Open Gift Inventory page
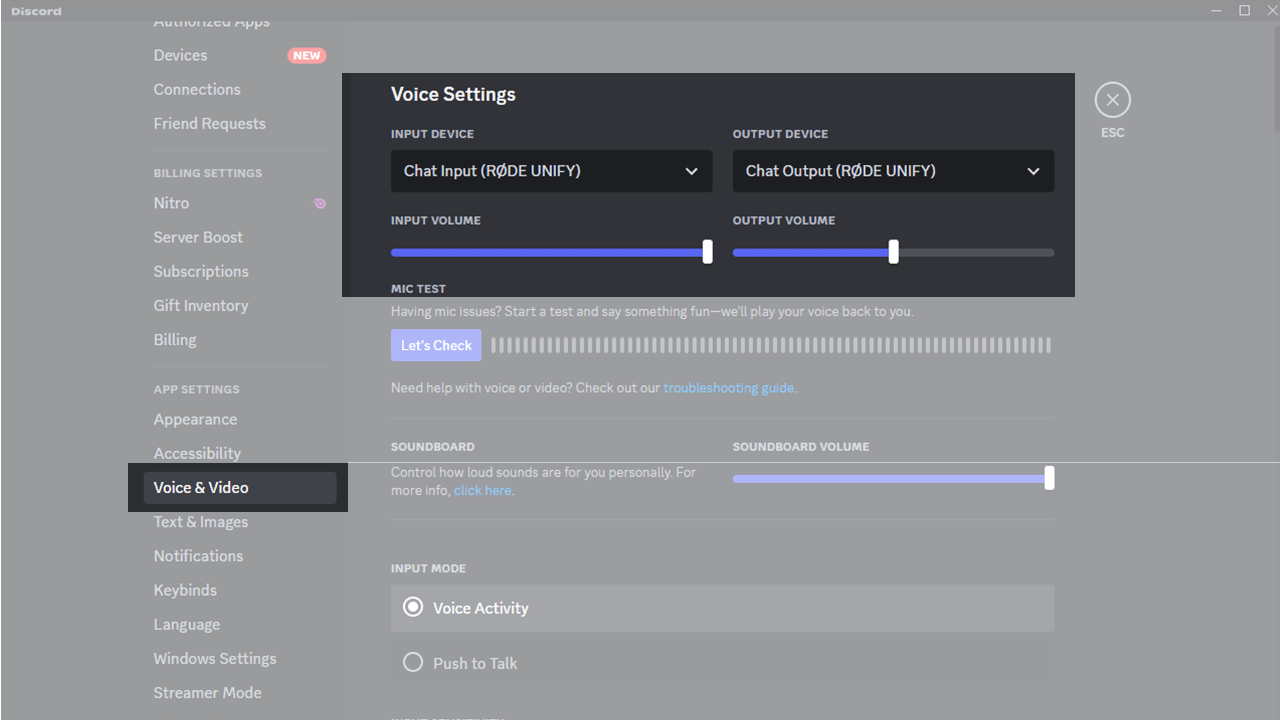 pyautogui.click(x=200, y=305)
